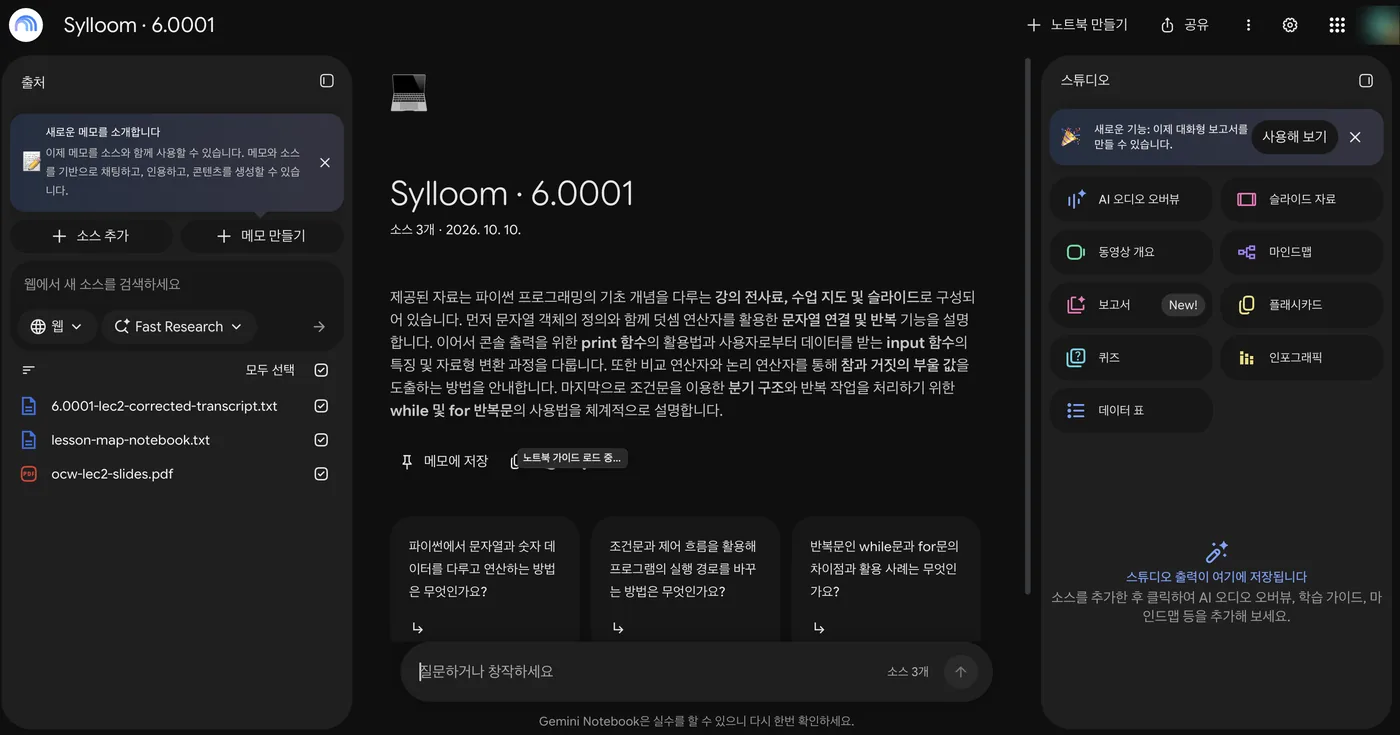1400x735 pixels.
Task: Create a 마인드맵
Action: tap(1302, 252)
